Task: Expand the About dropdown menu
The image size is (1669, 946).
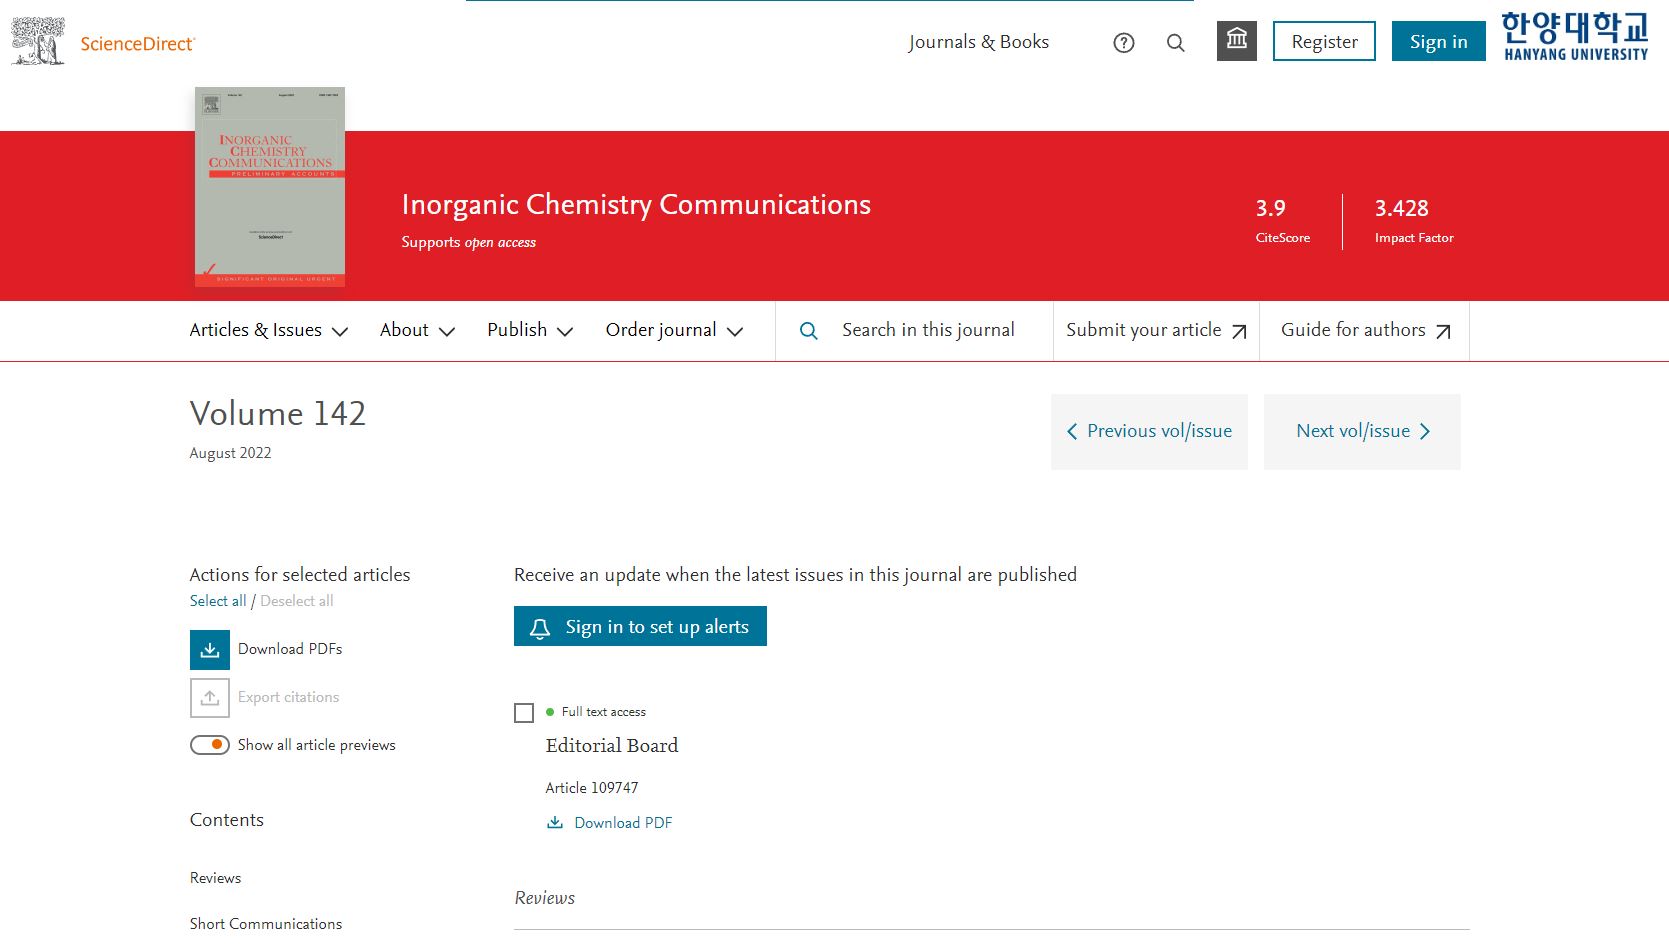Action: point(417,331)
